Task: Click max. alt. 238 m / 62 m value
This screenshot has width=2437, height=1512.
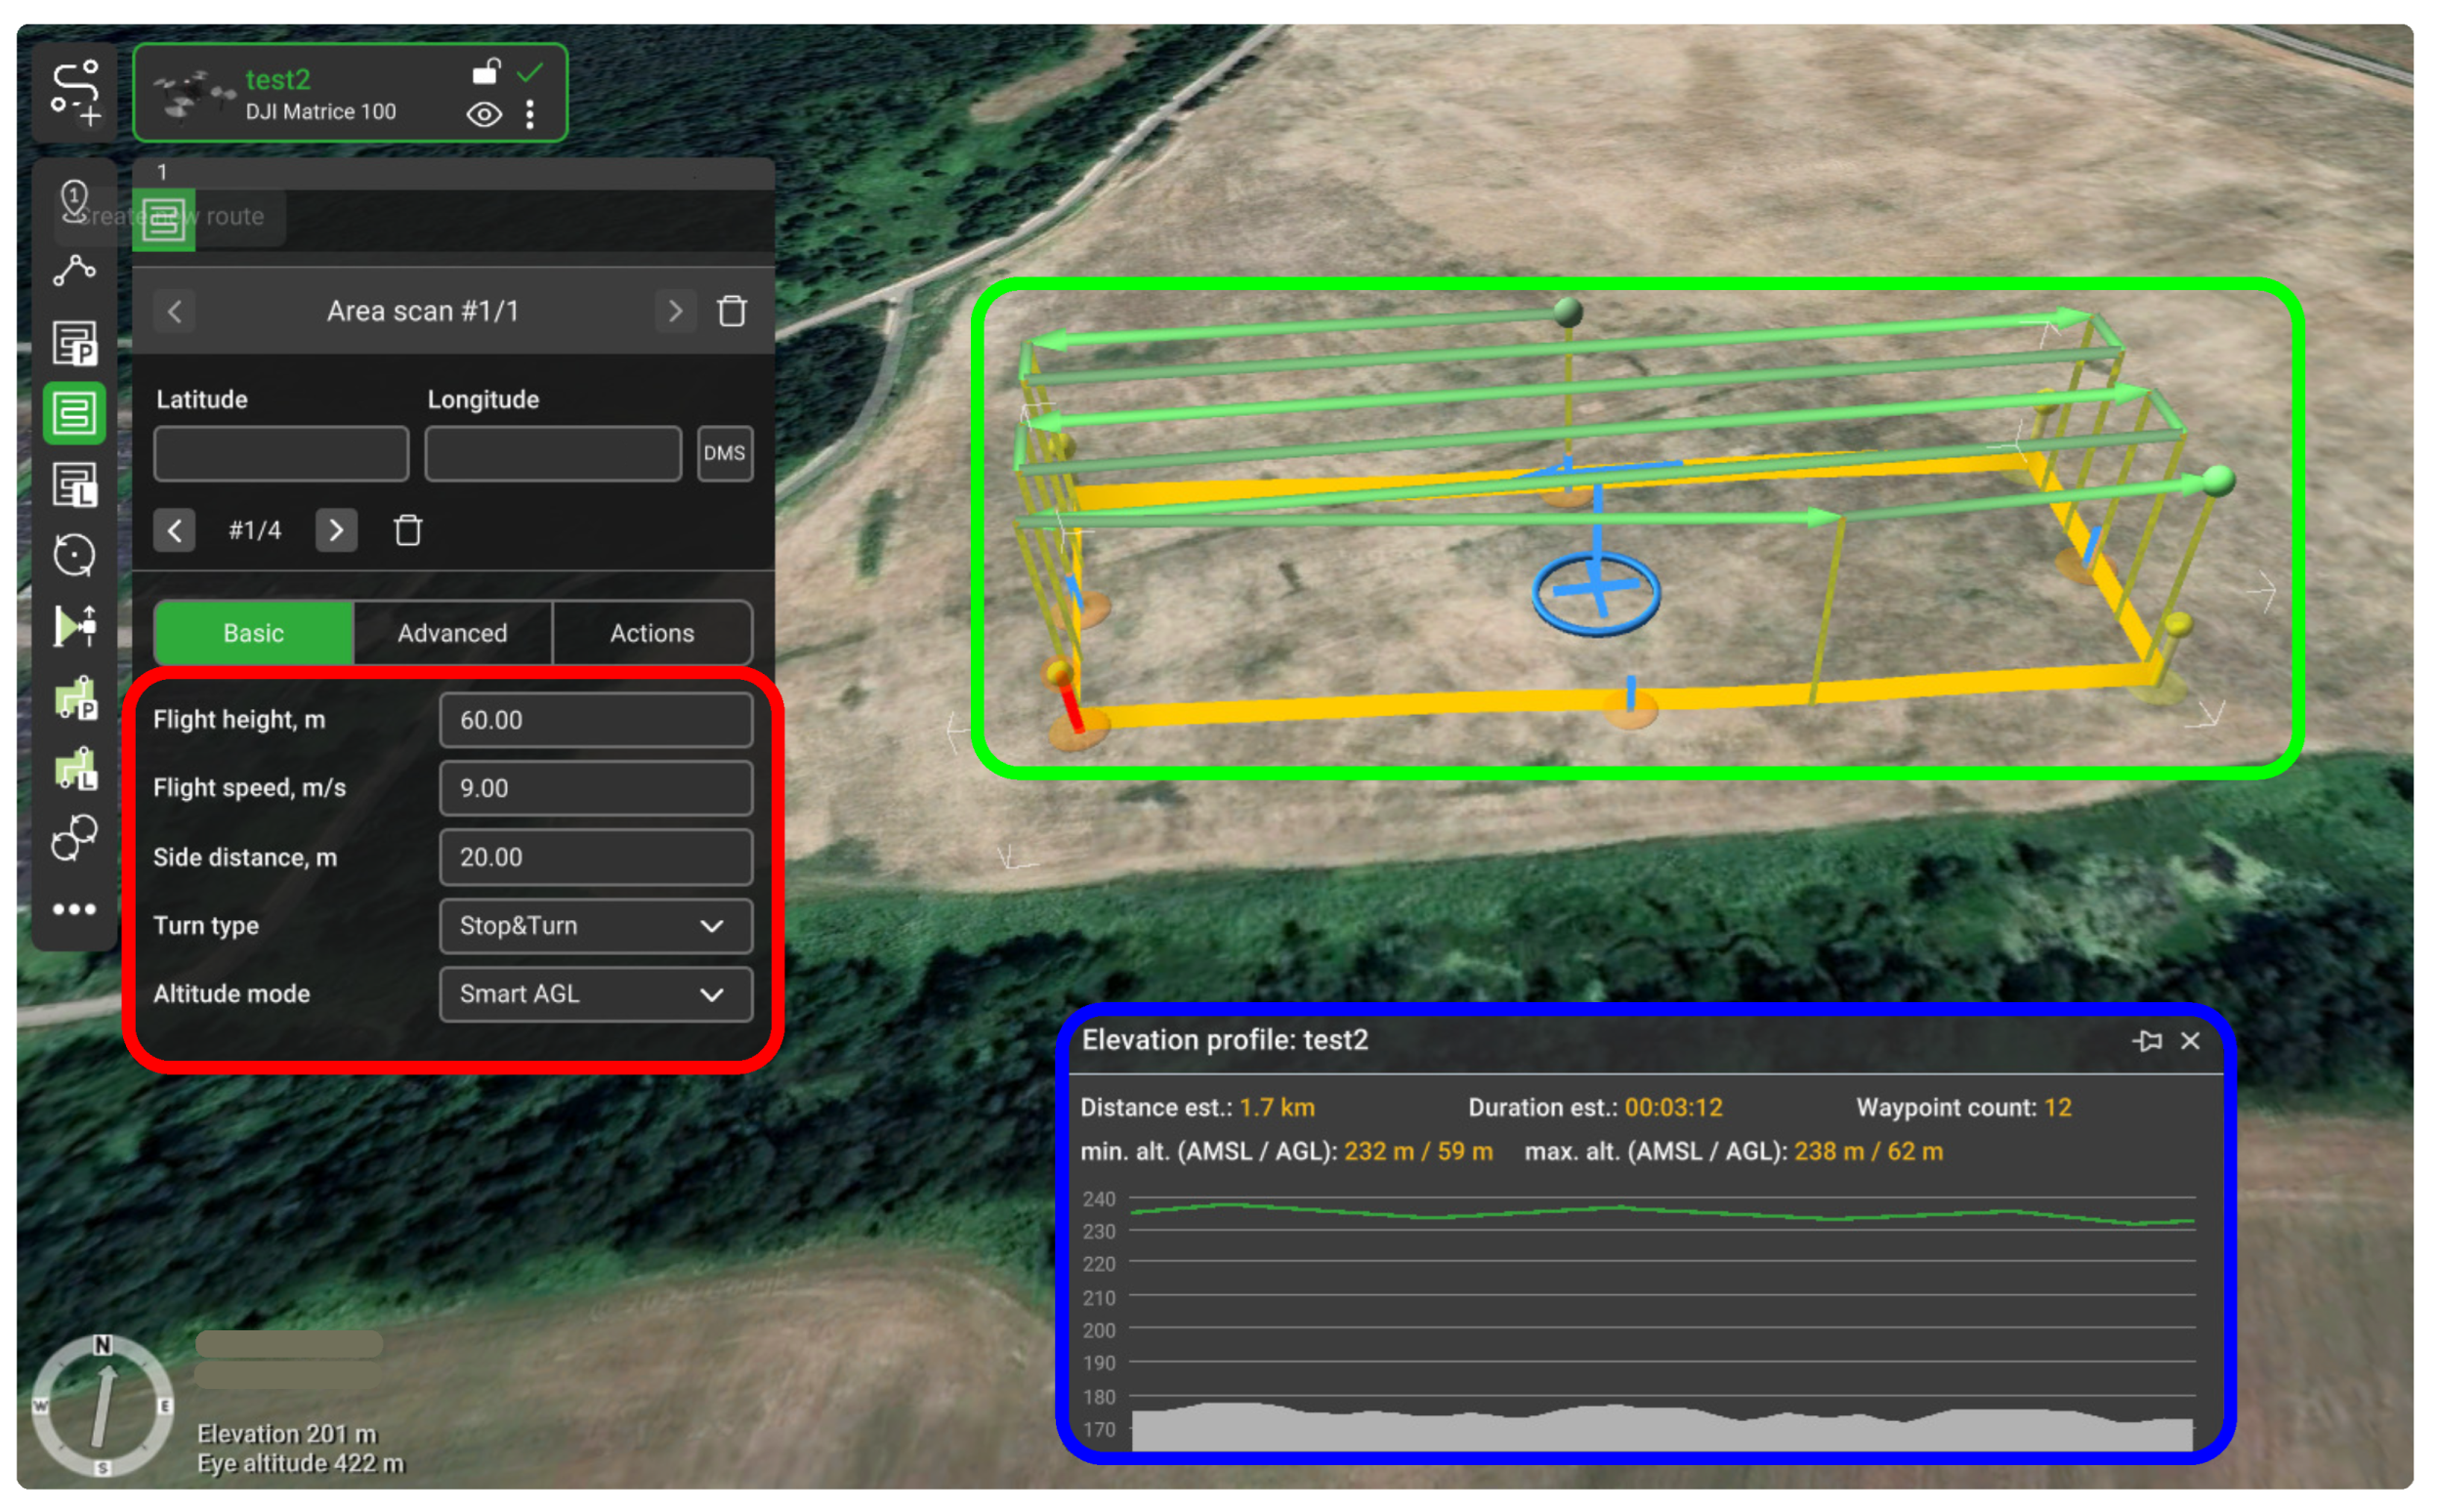Action: click(x=1868, y=1151)
